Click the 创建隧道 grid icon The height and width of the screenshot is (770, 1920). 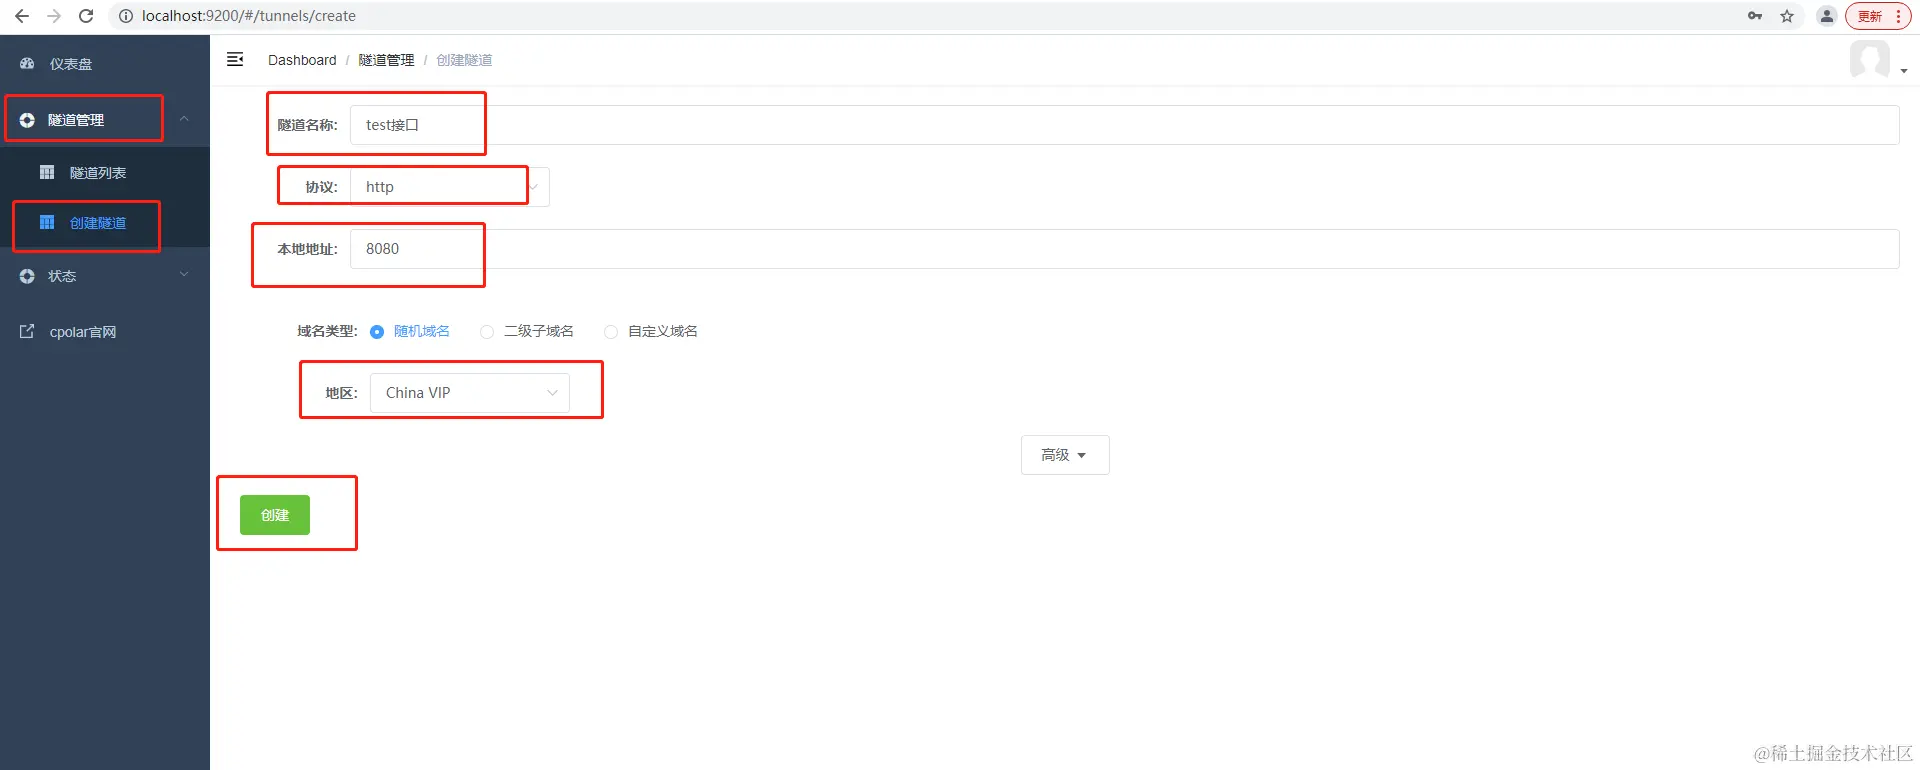(x=47, y=222)
